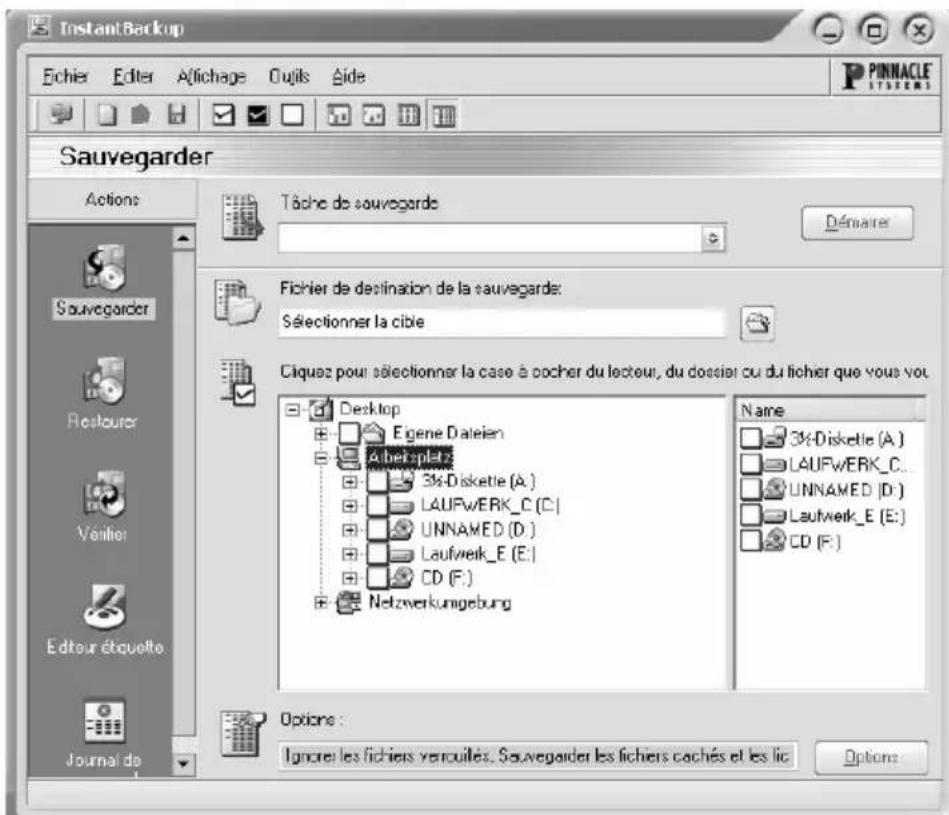
Task: Click the first view layout toolbar icon
Action: pos(339,114)
